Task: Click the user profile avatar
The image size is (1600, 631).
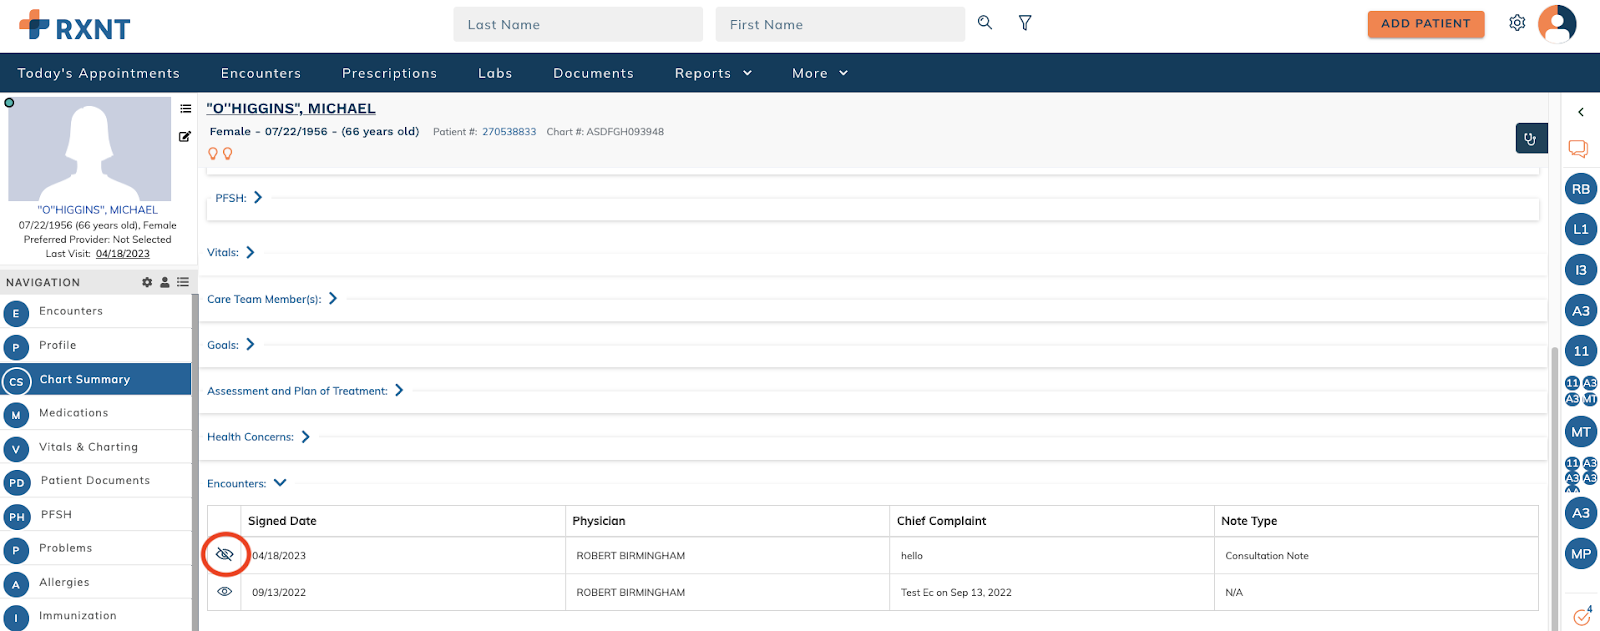Action: pos(1557,23)
